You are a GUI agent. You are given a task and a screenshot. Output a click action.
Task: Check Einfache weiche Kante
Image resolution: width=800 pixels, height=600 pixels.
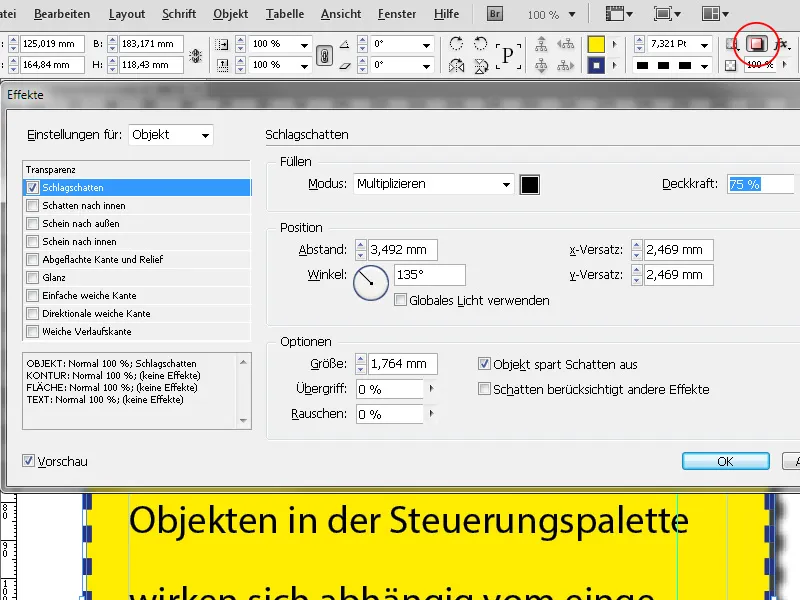[33, 295]
